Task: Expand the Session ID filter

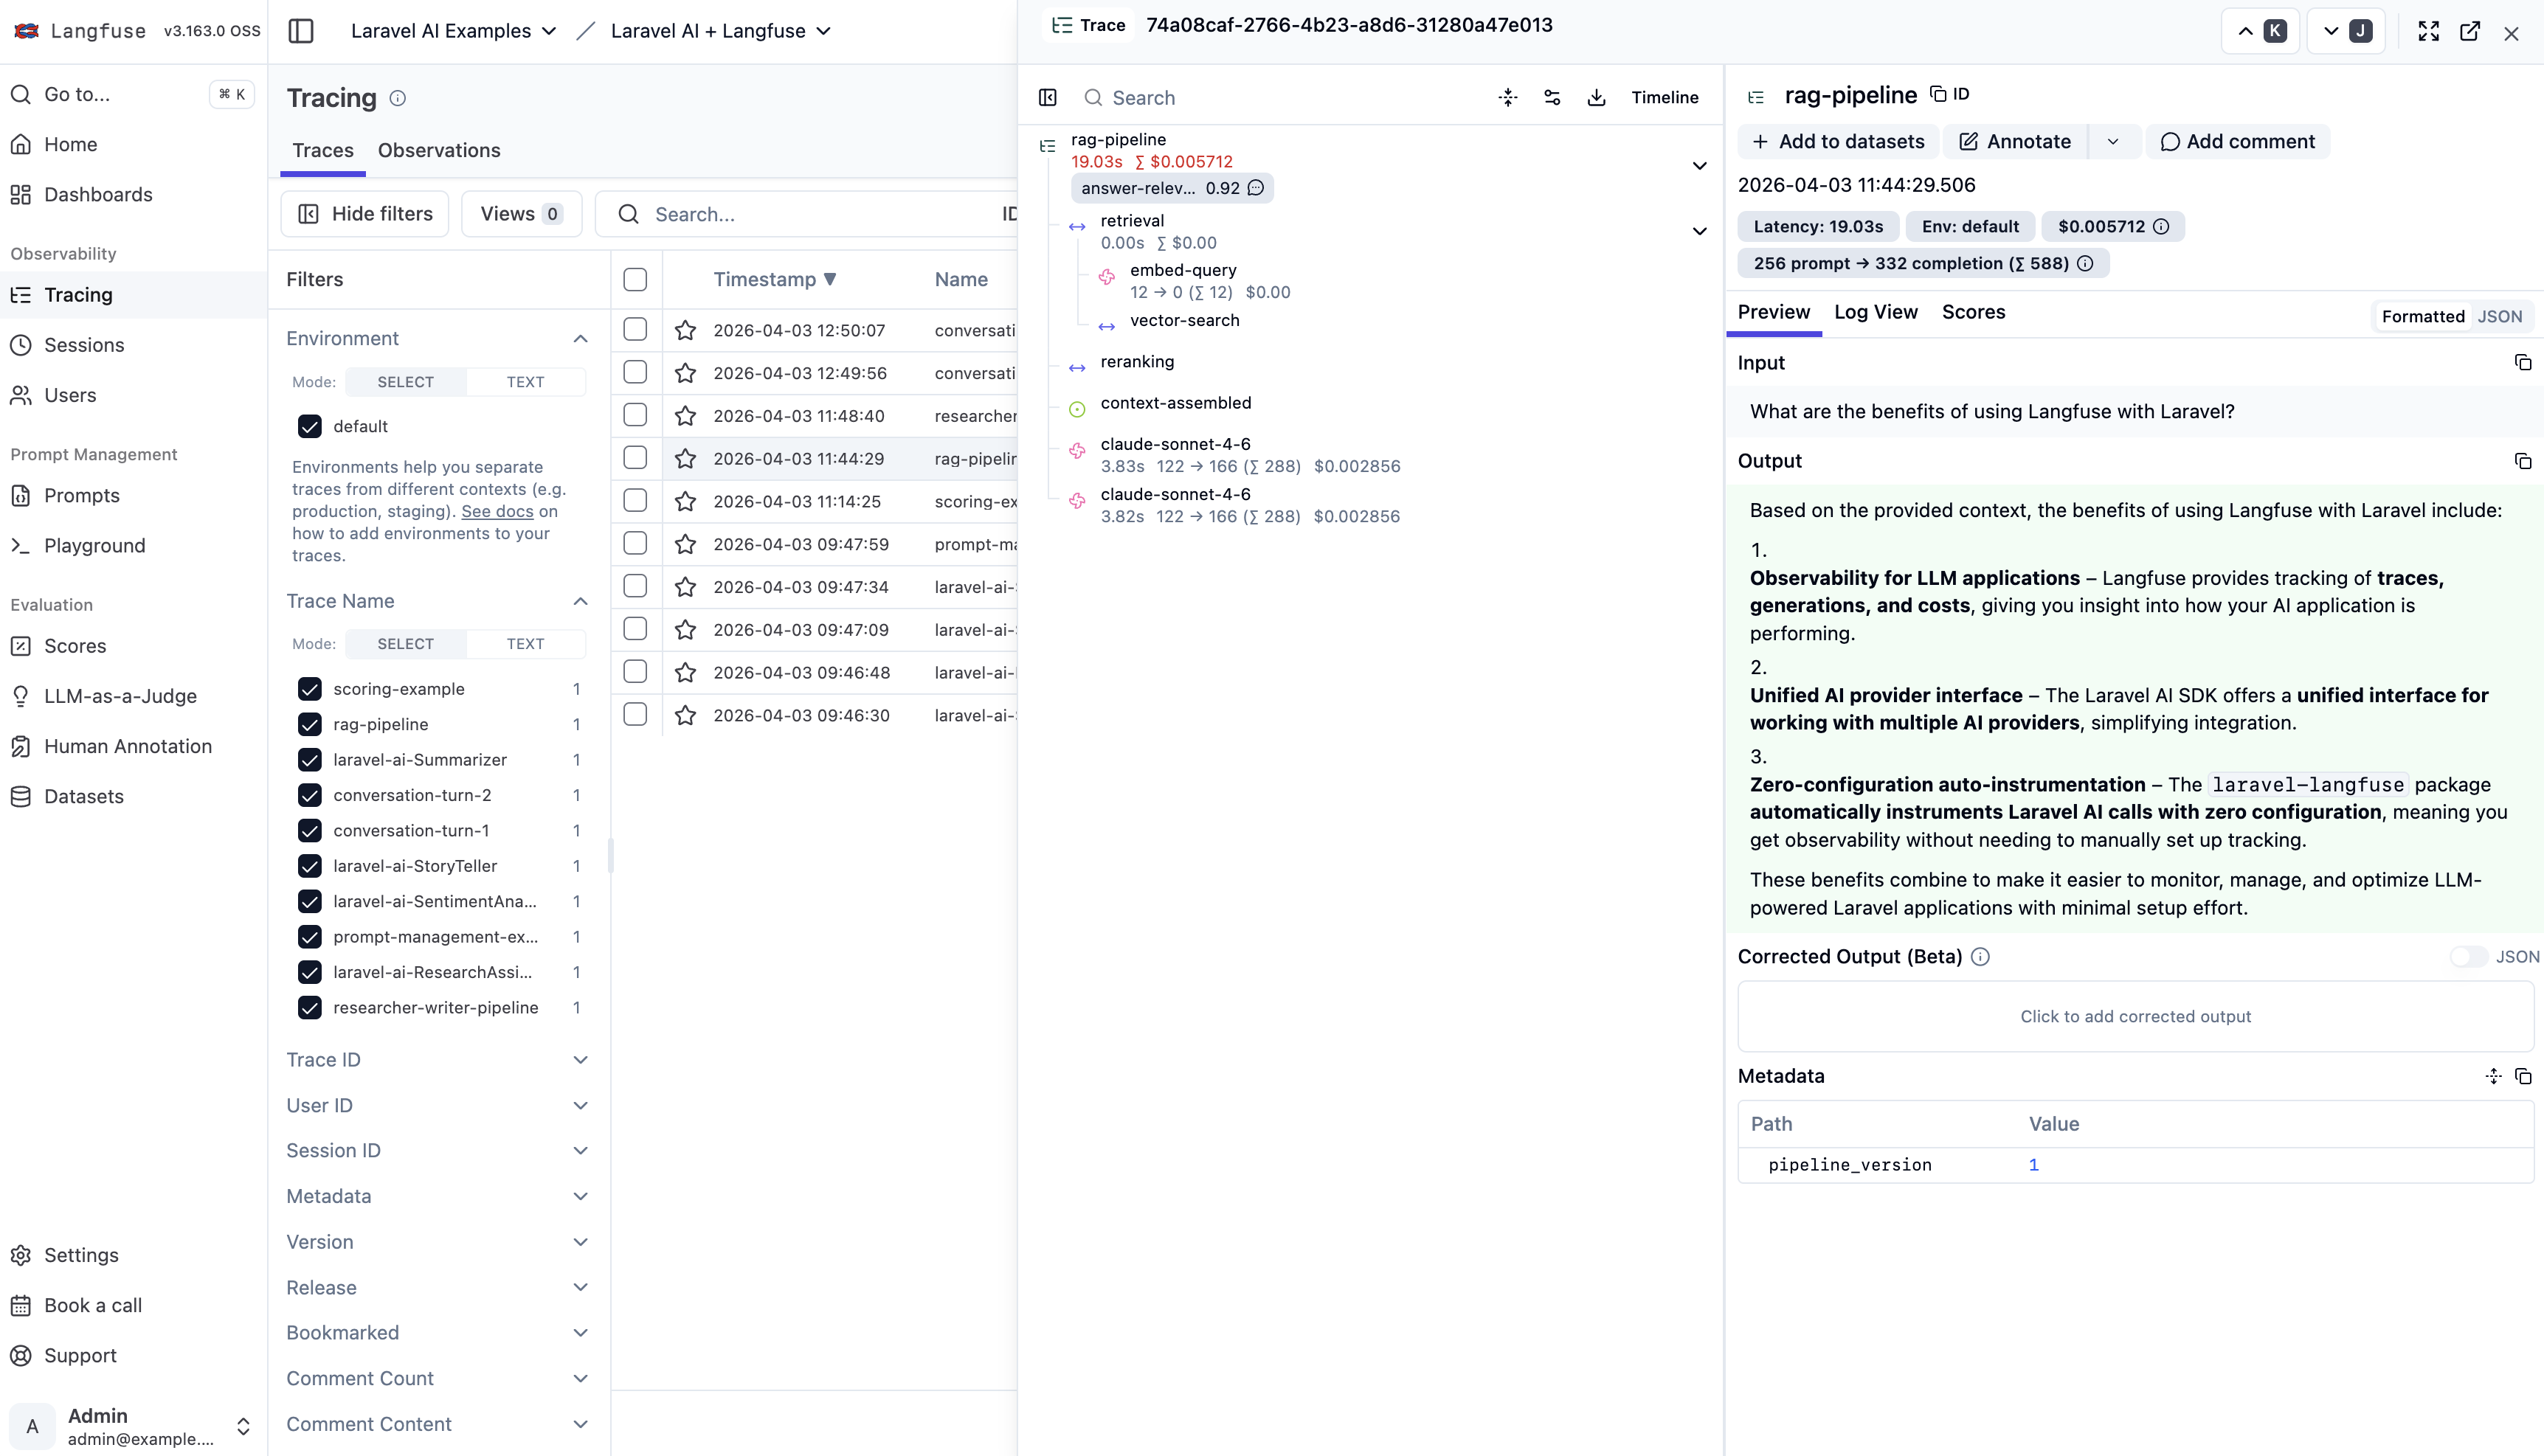Action: click(x=581, y=1150)
